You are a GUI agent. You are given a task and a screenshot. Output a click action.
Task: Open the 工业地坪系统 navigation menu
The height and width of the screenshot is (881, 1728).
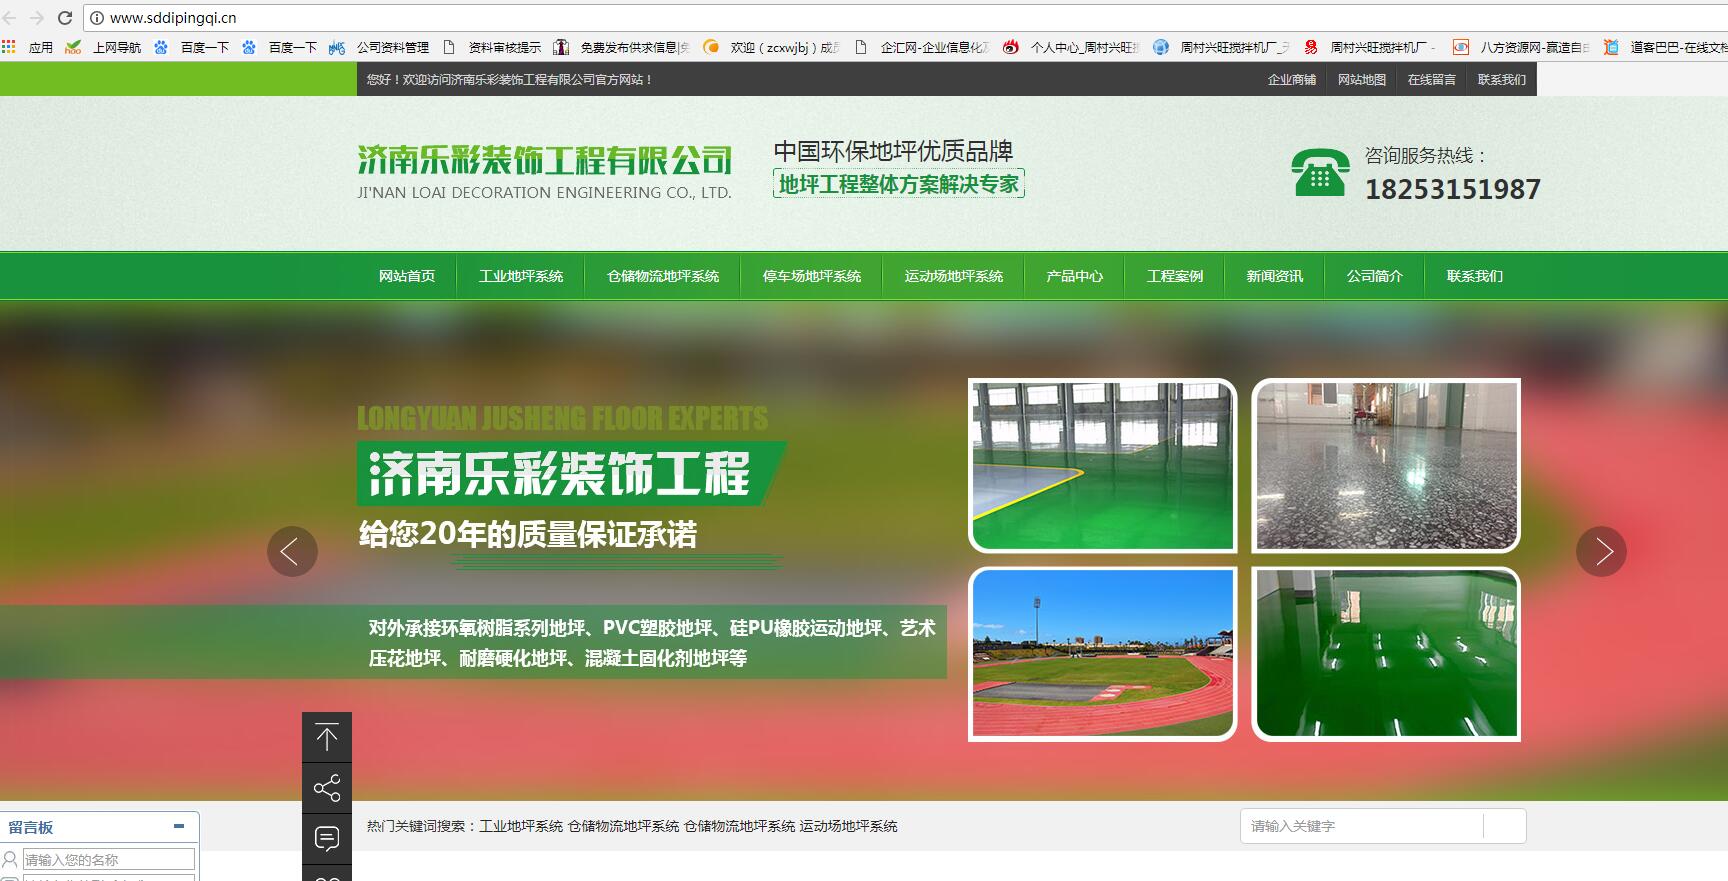(x=520, y=276)
